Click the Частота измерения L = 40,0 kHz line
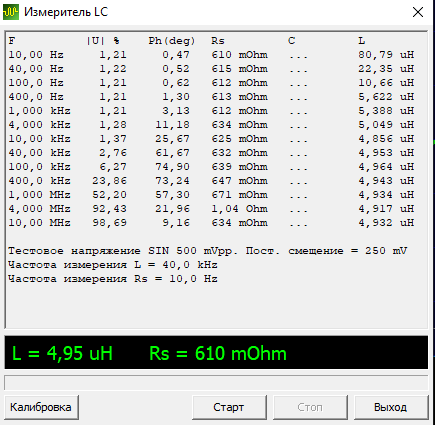This screenshot has height=425, width=435. pos(113,265)
